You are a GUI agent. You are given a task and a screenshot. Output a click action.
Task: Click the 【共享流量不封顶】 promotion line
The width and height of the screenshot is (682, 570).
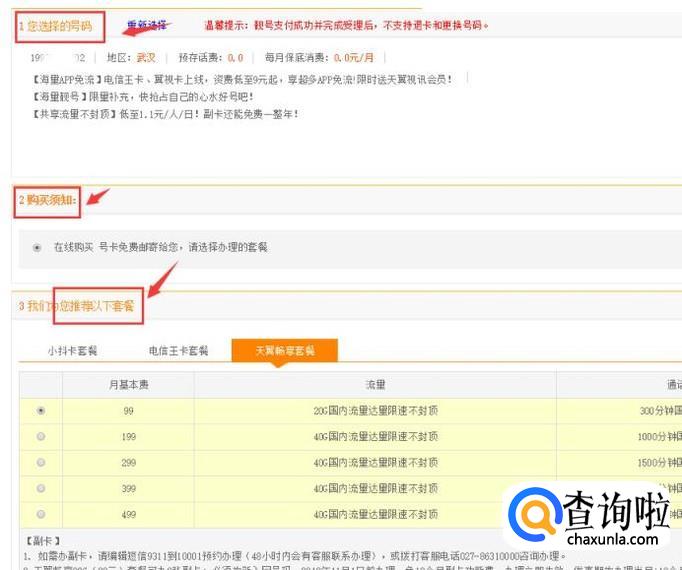[165, 114]
